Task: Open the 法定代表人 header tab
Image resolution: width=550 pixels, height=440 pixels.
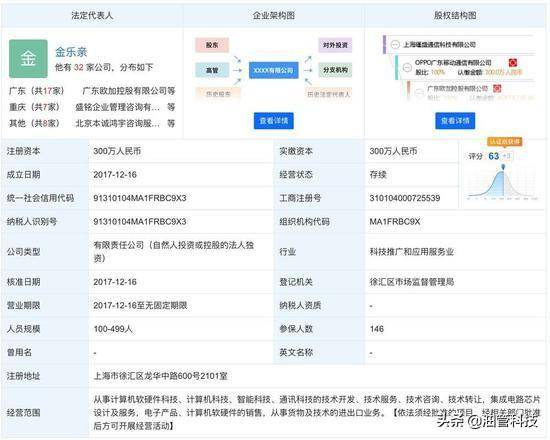Action: (92, 15)
